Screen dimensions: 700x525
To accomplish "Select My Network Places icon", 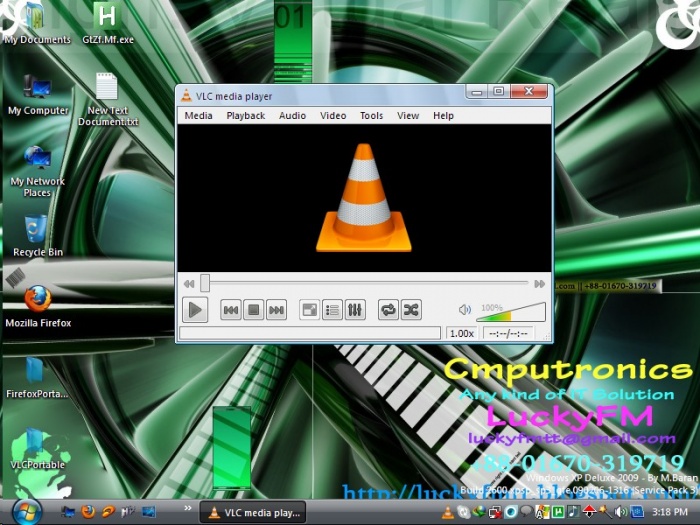I will (x=38, y=172).
